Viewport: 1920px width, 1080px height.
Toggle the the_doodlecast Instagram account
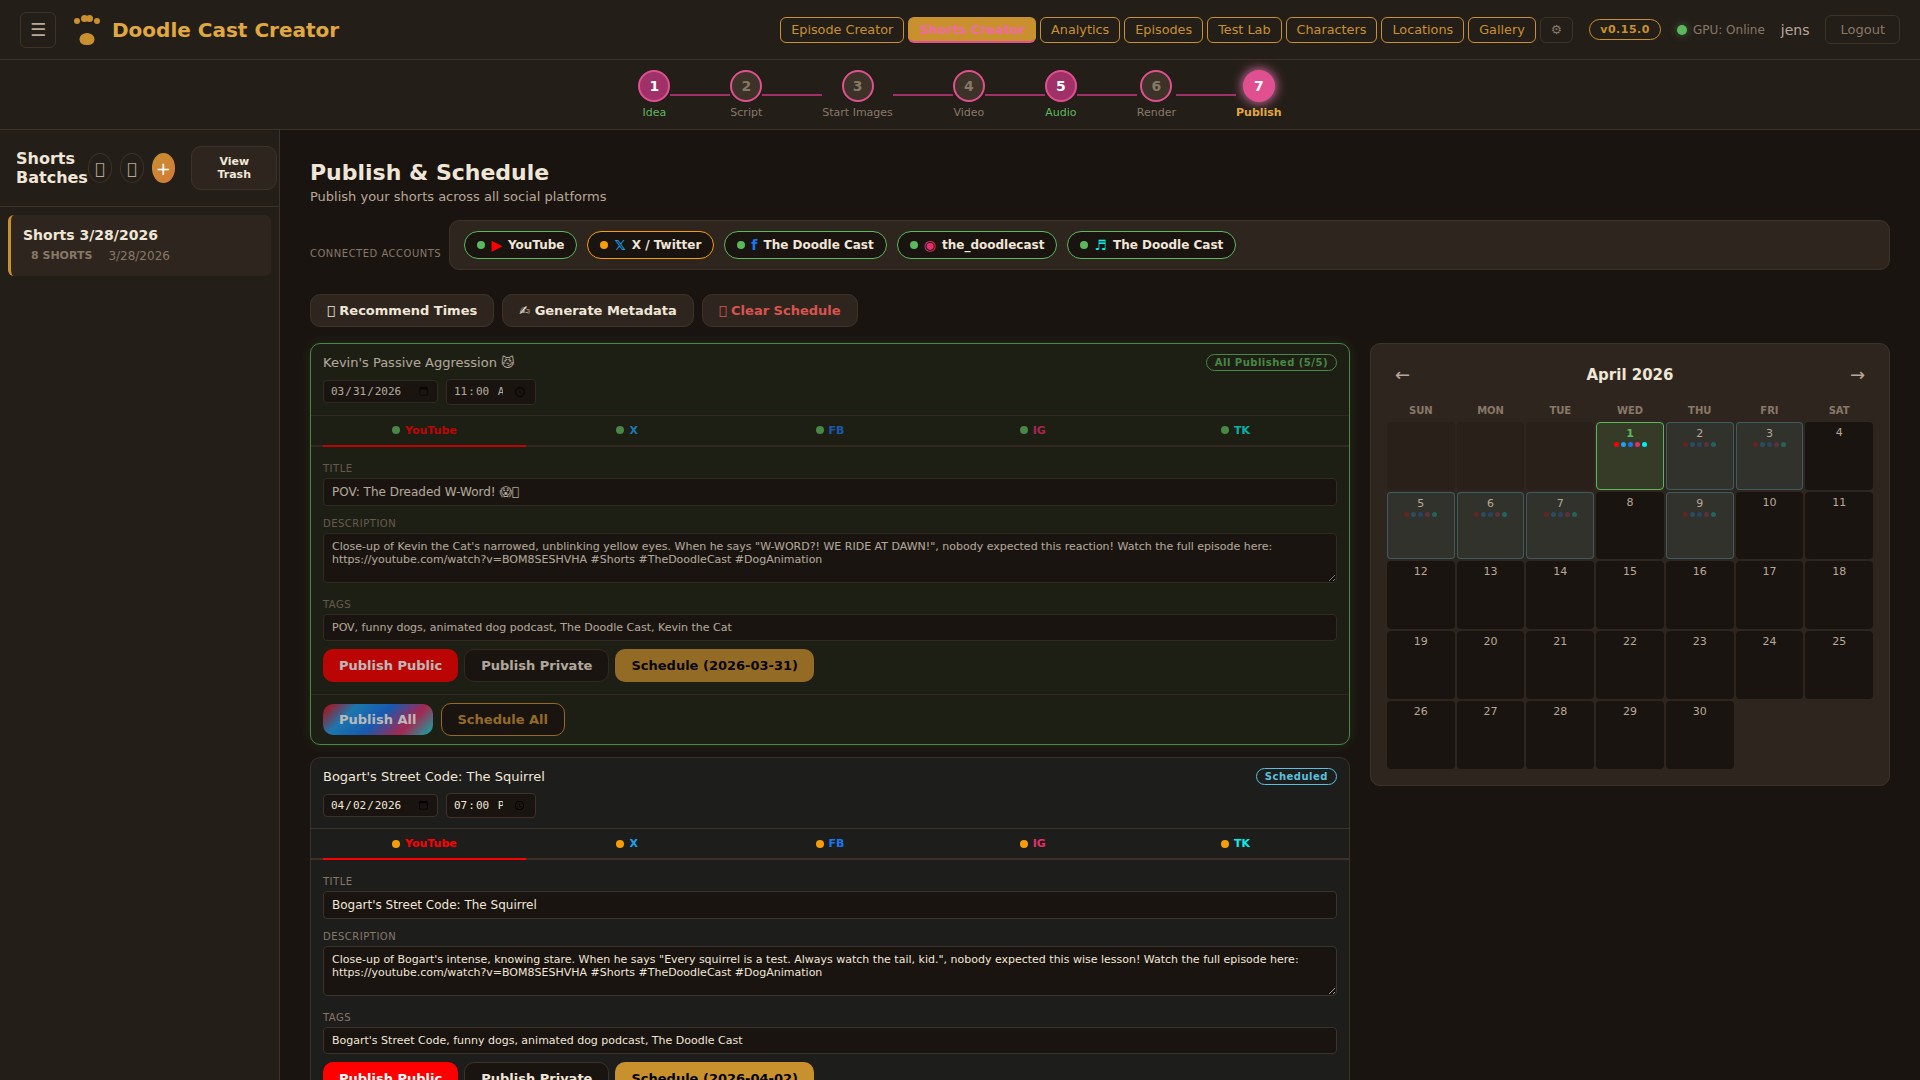click(976, 245)
